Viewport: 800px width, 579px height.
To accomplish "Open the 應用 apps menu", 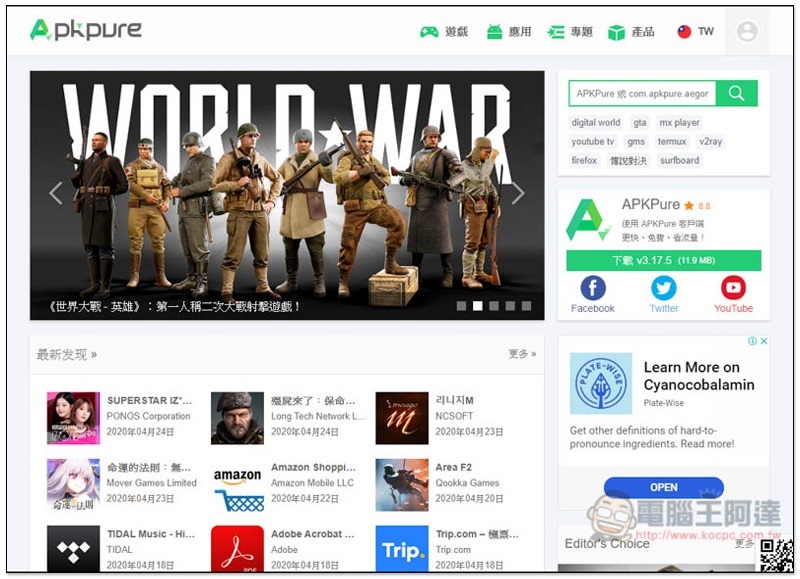I will (509, 32).
